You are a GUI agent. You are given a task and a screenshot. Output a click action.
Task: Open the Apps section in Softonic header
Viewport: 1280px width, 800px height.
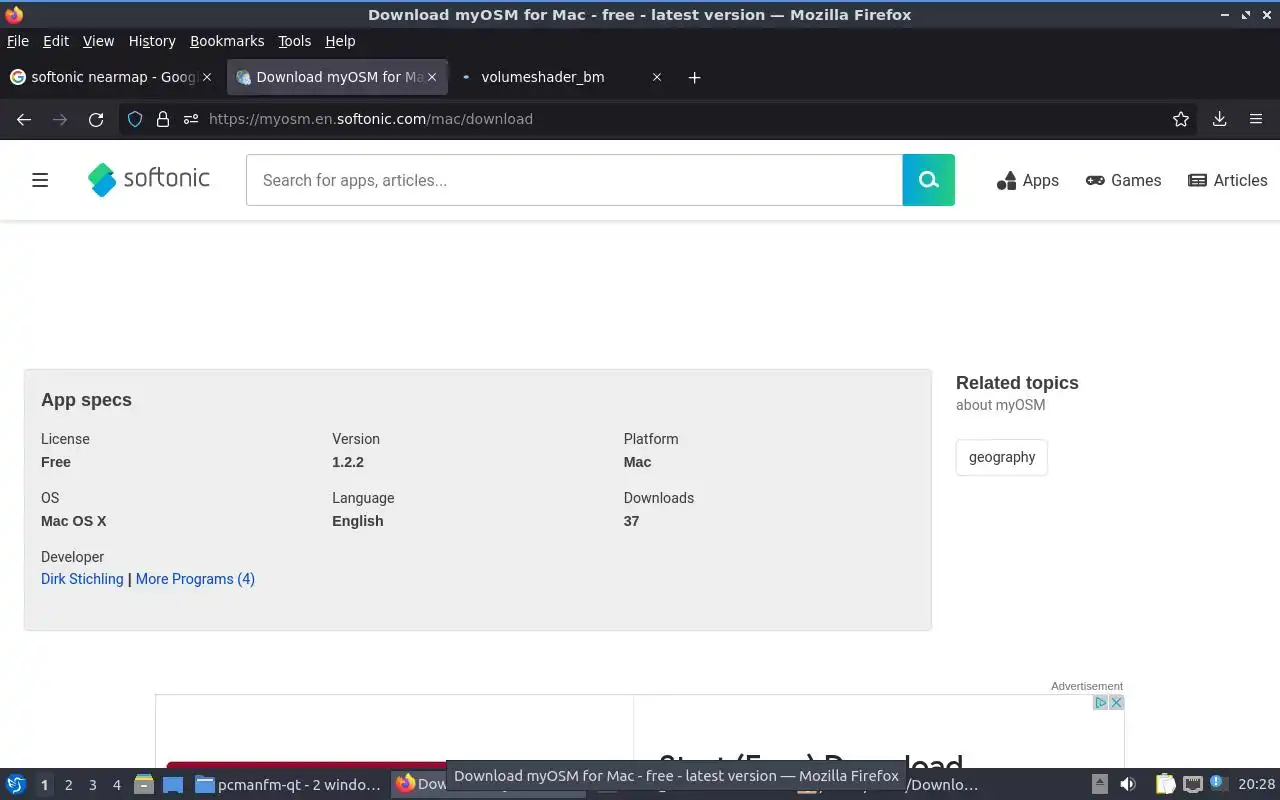1028,180
